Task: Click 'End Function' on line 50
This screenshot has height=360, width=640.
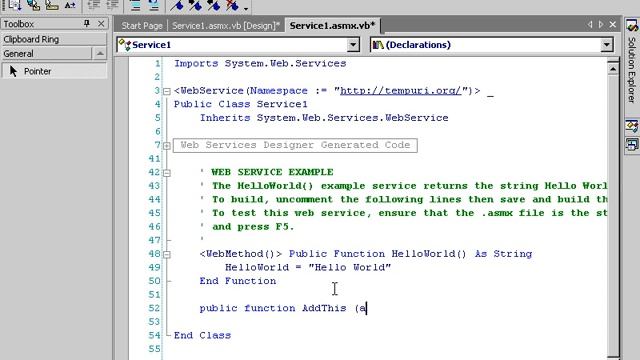Action: coord(238,281)
